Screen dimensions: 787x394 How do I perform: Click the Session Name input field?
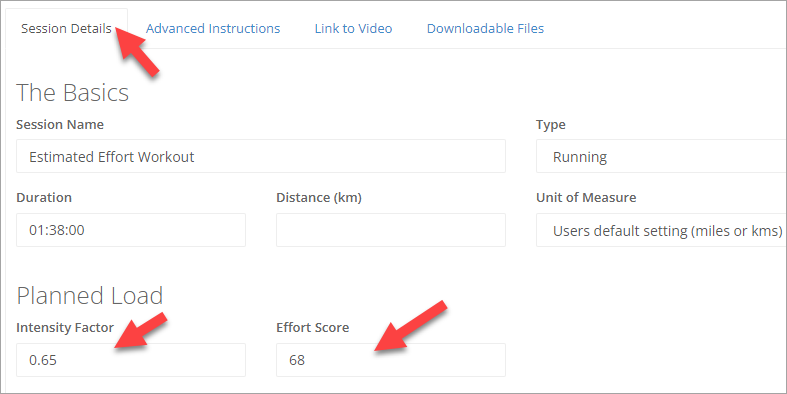(x=261, y=157)
